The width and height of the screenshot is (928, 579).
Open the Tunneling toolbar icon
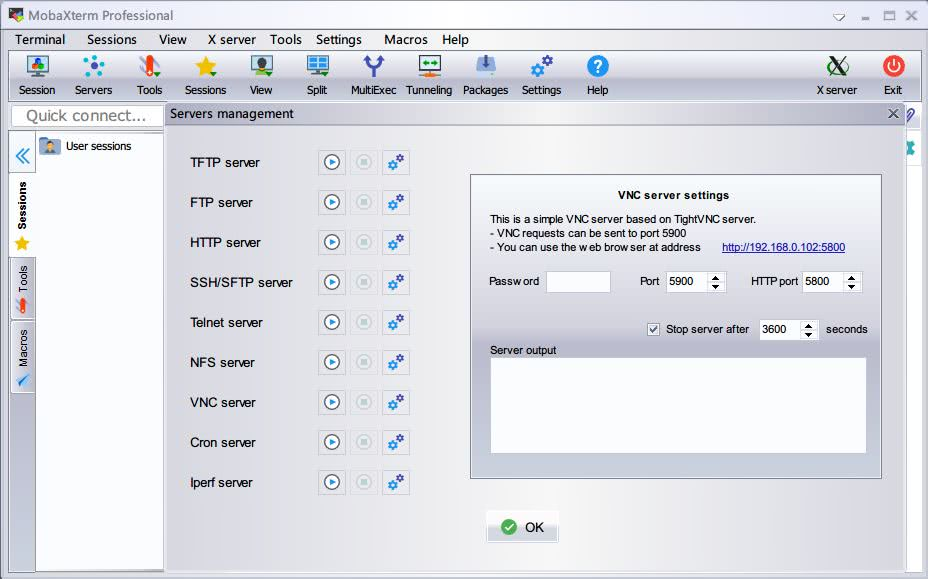click(429, 75)
